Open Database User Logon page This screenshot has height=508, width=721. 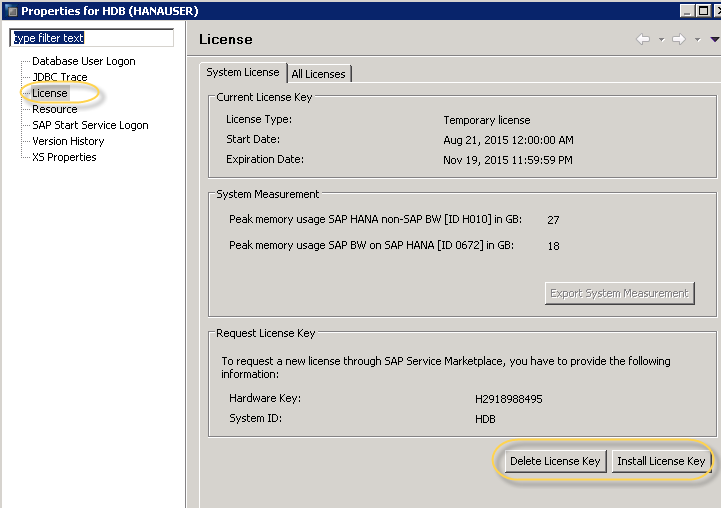point(83,61)
